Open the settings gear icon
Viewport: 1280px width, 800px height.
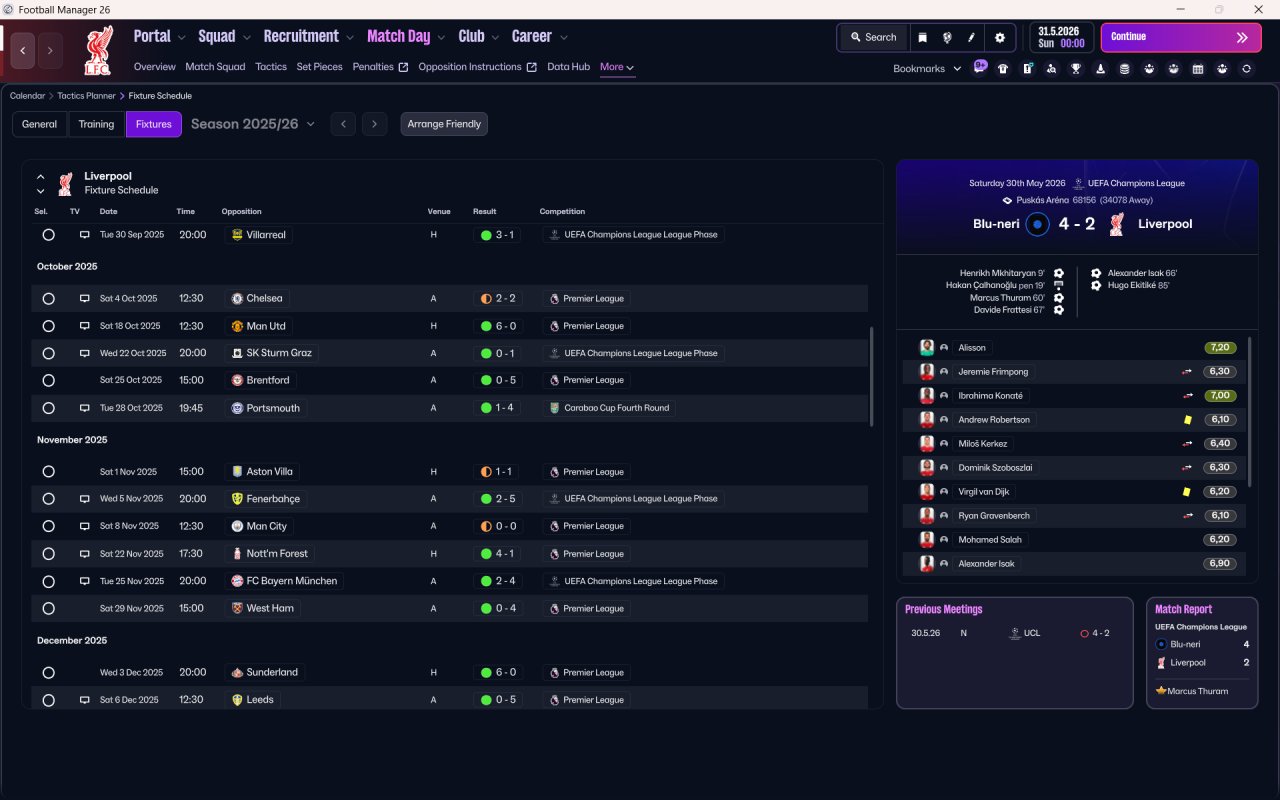pos(999,37)
